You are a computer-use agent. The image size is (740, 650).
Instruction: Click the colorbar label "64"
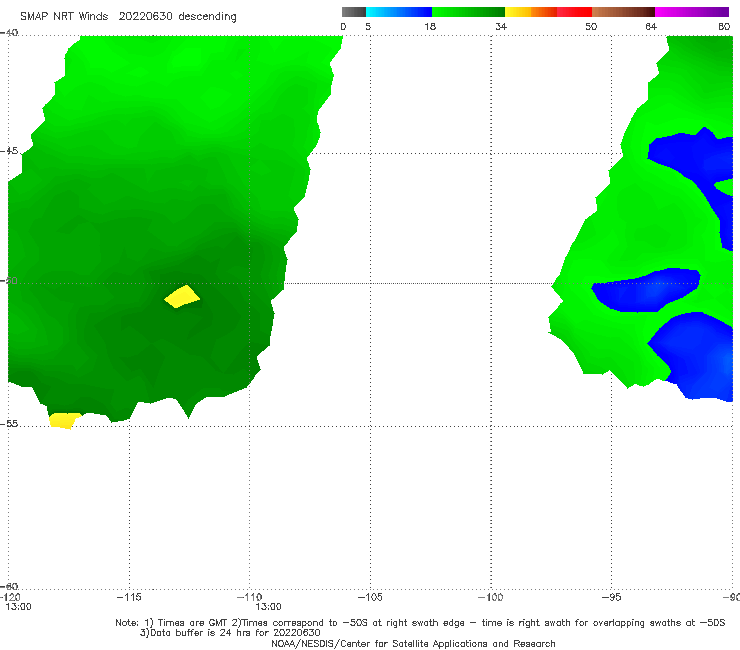click(651, 27)
